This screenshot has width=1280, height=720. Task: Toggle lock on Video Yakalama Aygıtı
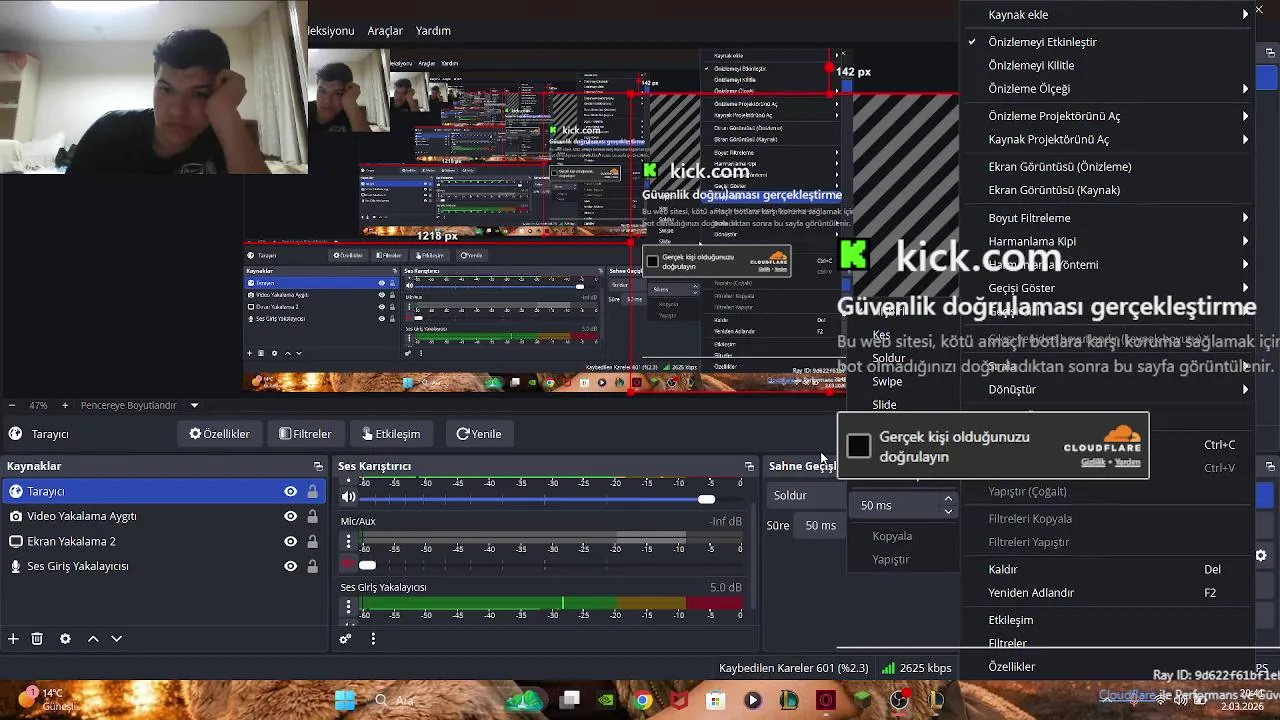[313, 516]
